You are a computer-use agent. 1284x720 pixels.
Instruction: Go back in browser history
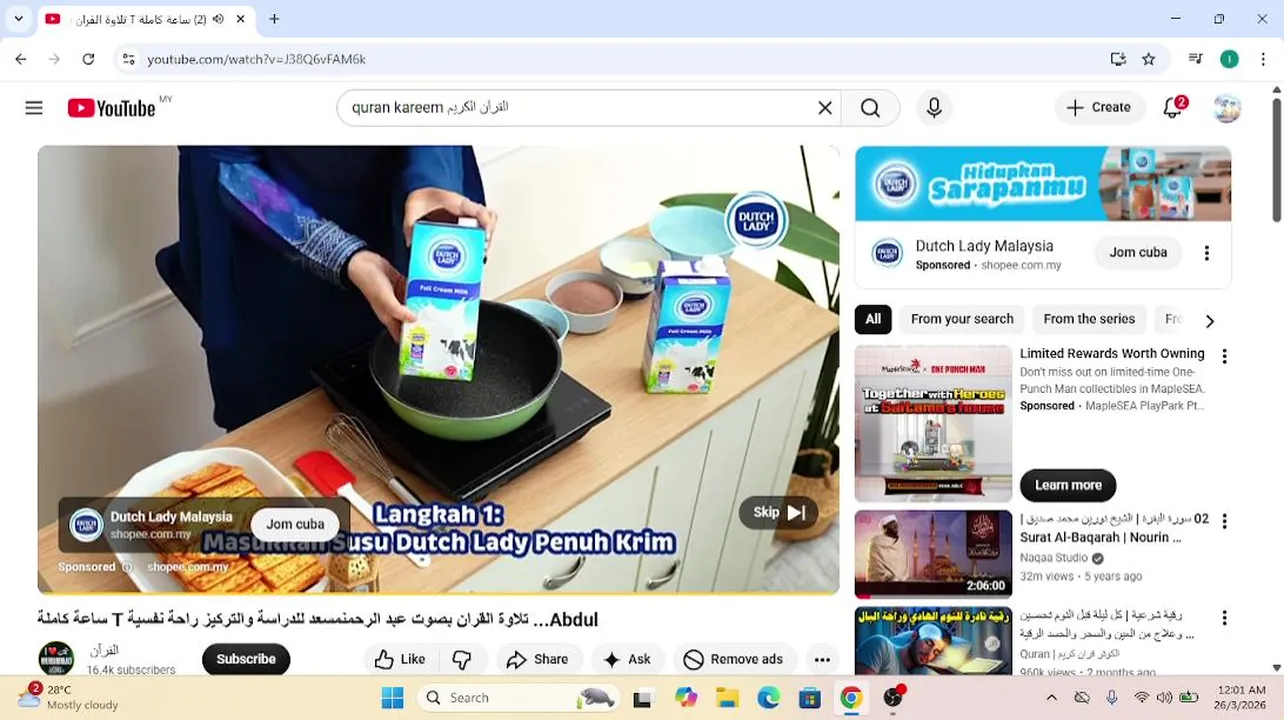pos(21,59)
